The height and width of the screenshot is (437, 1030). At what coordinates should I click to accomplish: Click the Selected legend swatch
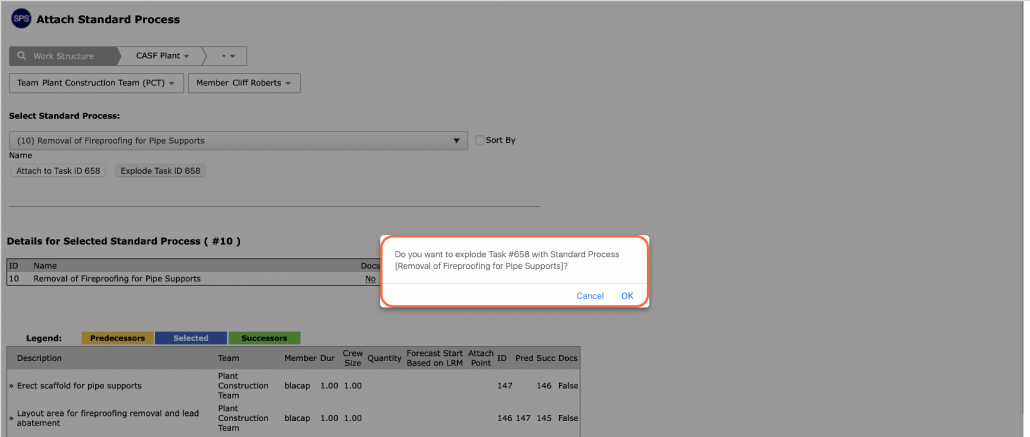[191, 338]
